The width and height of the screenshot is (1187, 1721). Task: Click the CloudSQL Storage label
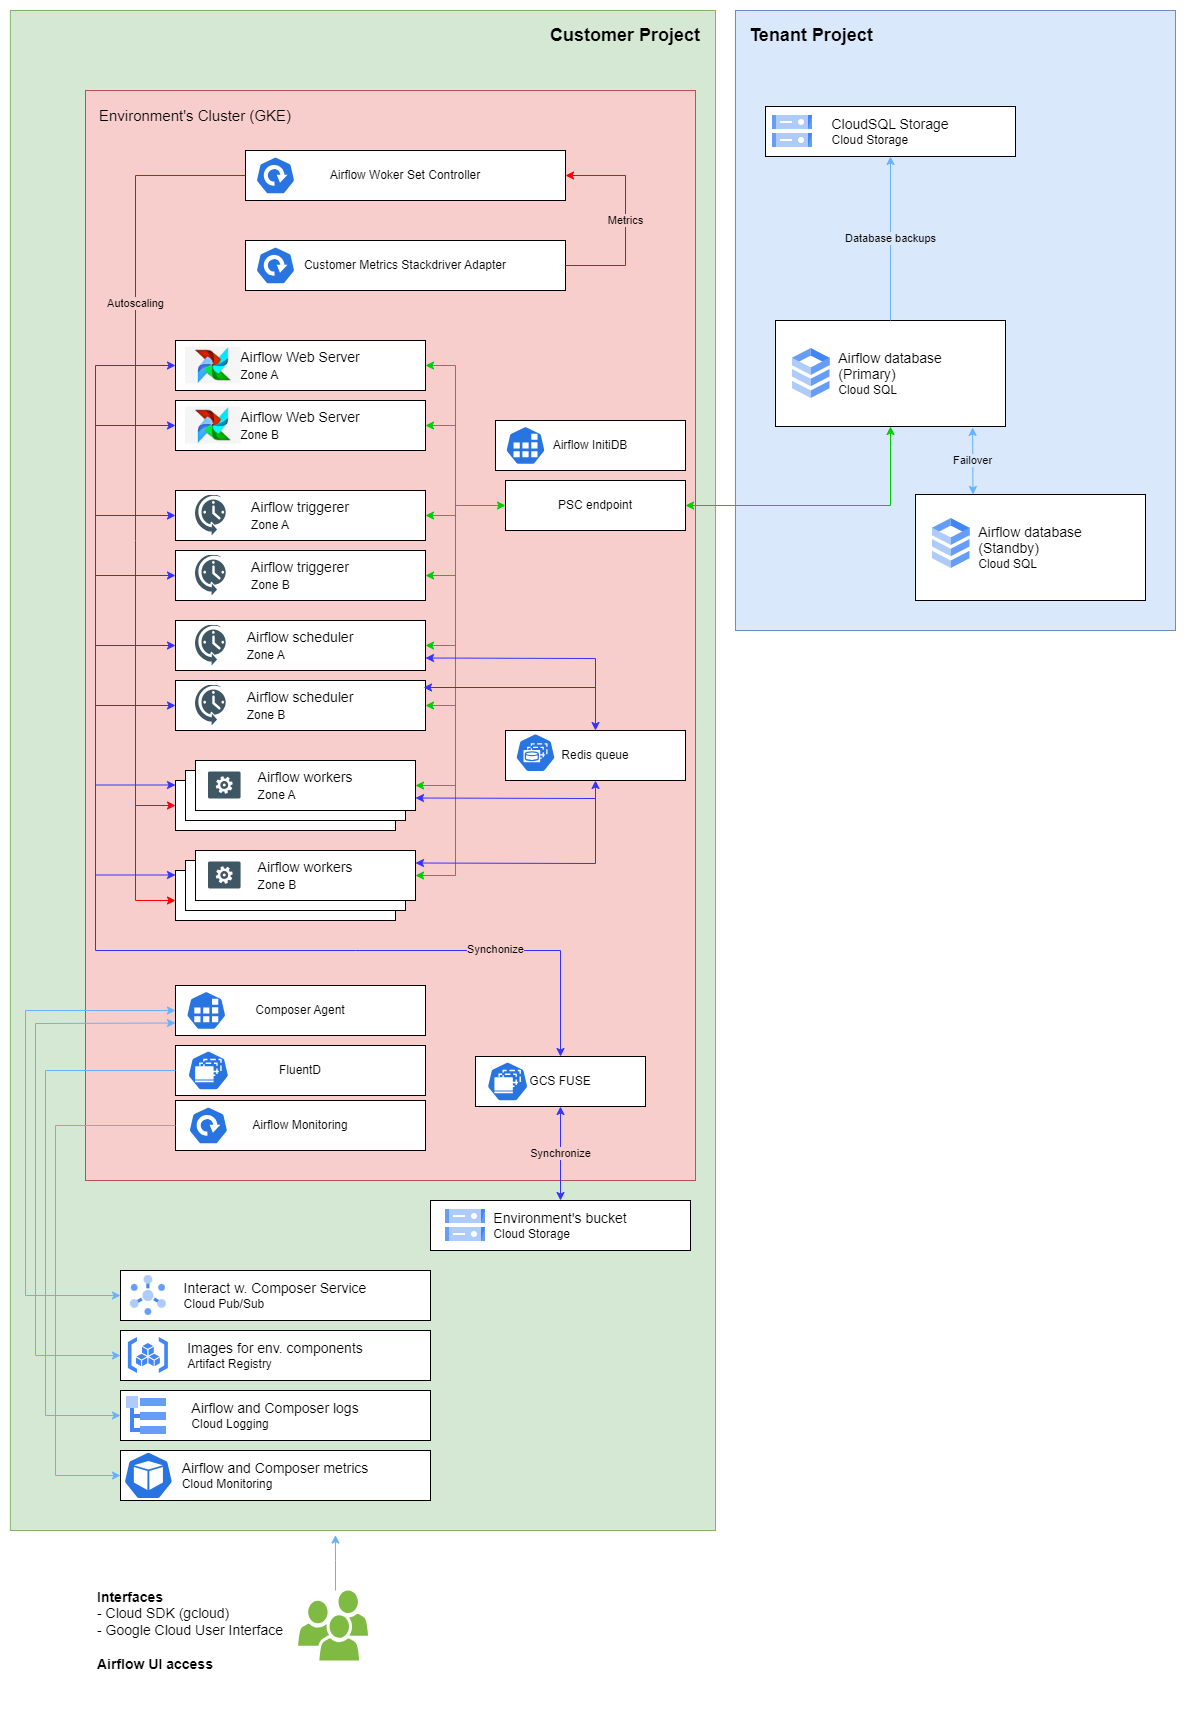pyautogui.click(x=890, y=124)
